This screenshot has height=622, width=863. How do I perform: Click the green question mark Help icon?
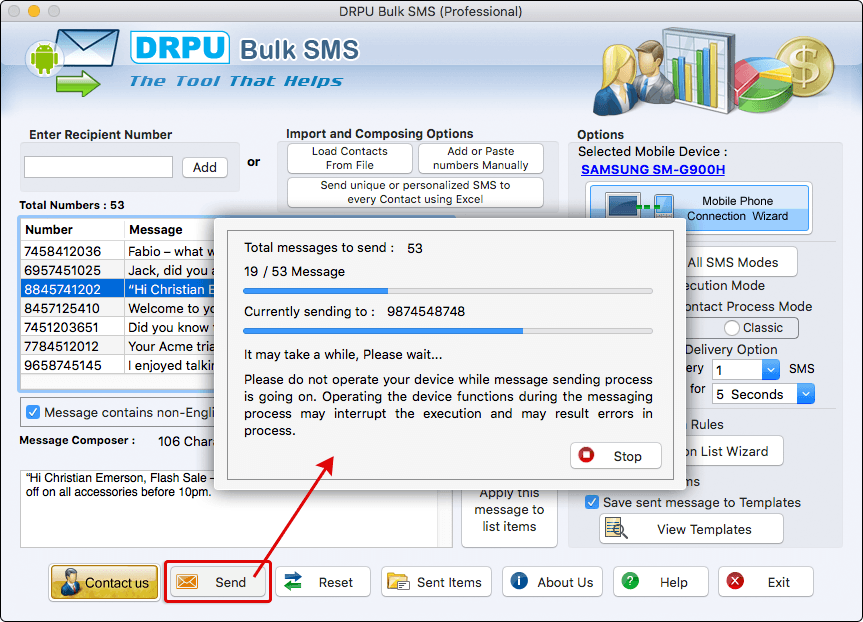[630, 581]
